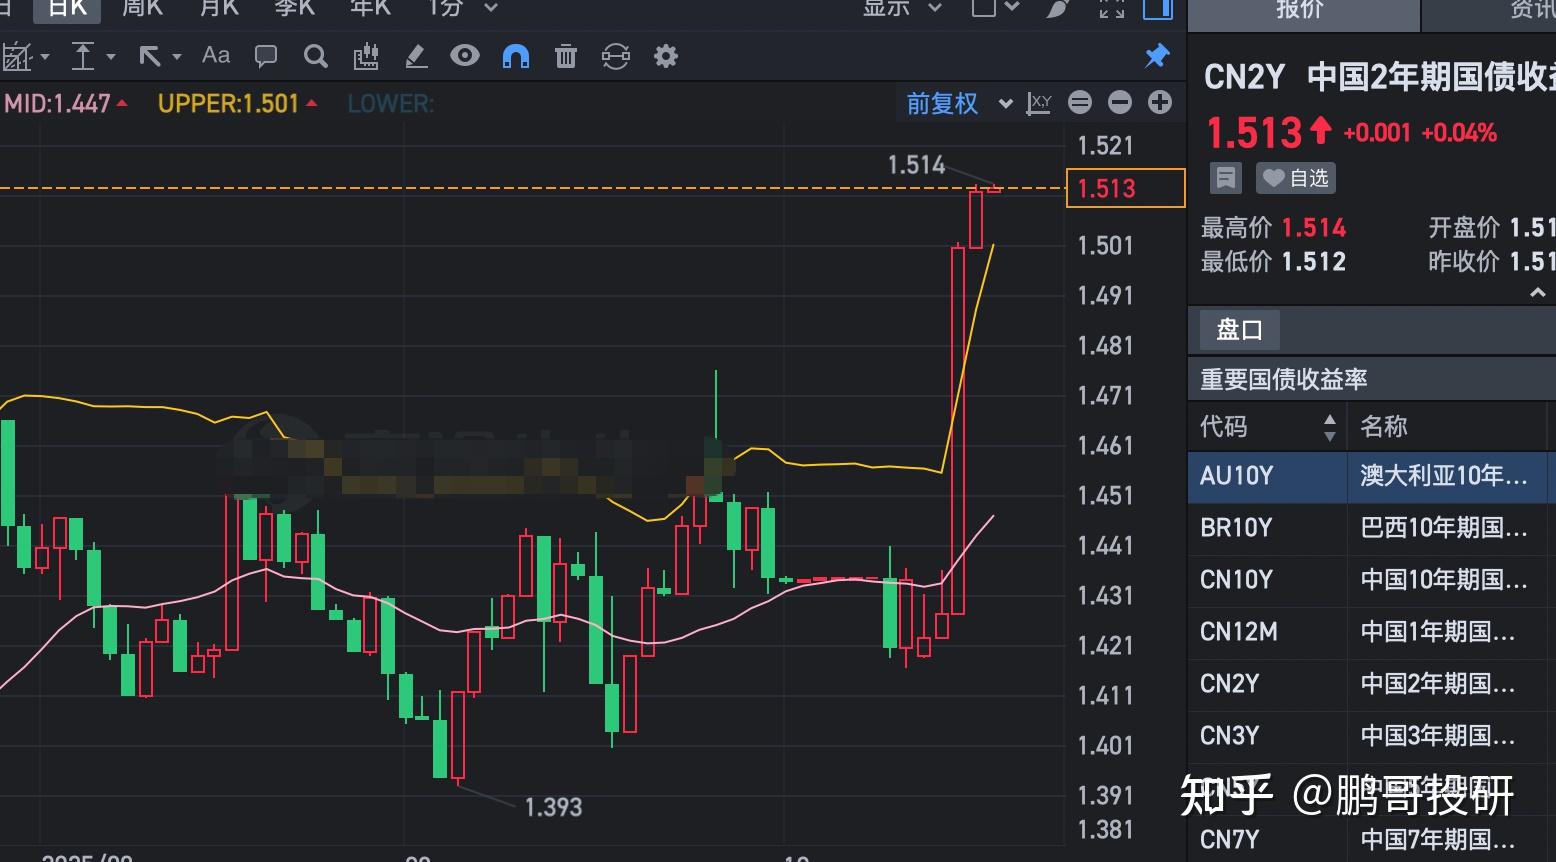This screenshot has height=862, width=1556.
Task: Toggle the blue pin icon
Action: (1157, 56)
